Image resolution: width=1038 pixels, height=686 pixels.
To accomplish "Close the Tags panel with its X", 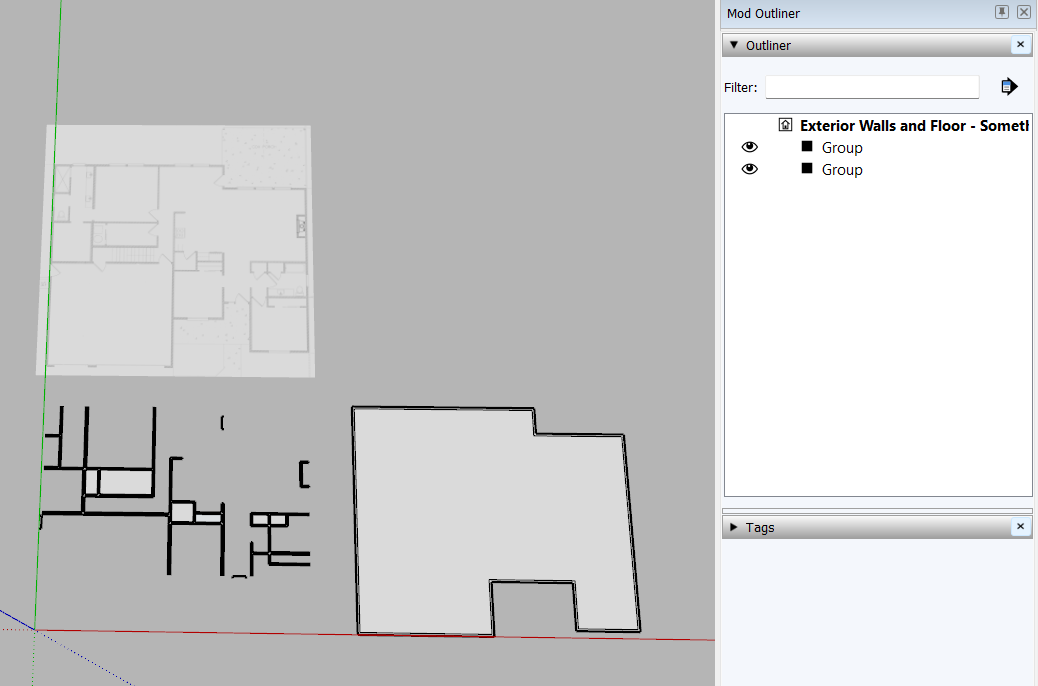I will (x=1020, y=526).
